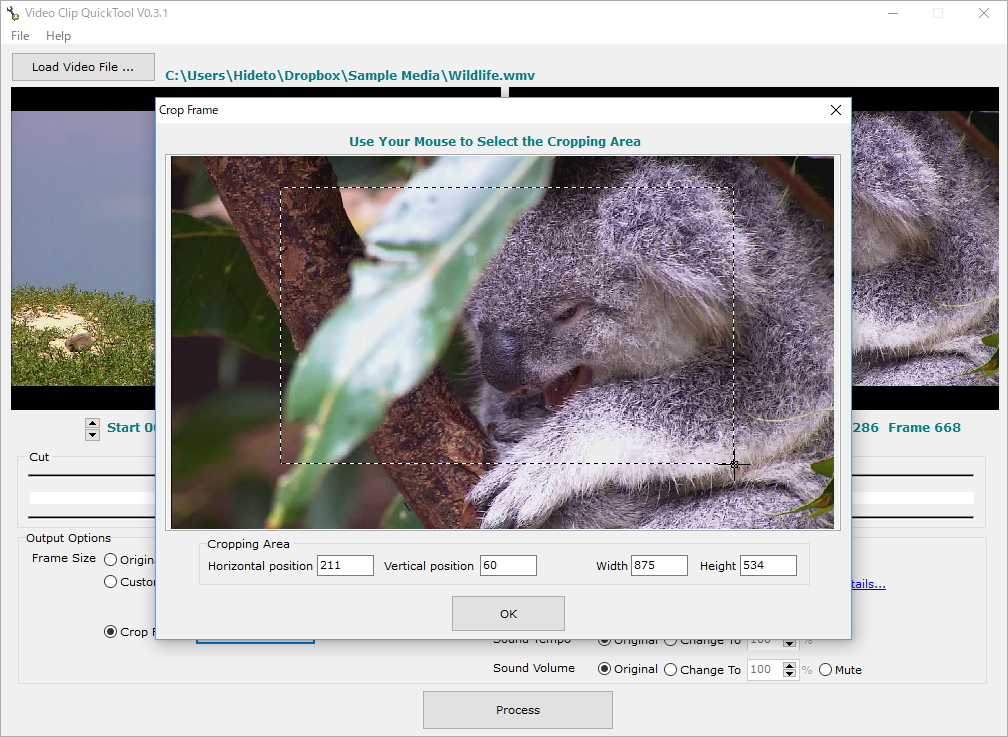Select the Width input box
The height and width of the screenshot is (737, 1008).
(659, 566)
